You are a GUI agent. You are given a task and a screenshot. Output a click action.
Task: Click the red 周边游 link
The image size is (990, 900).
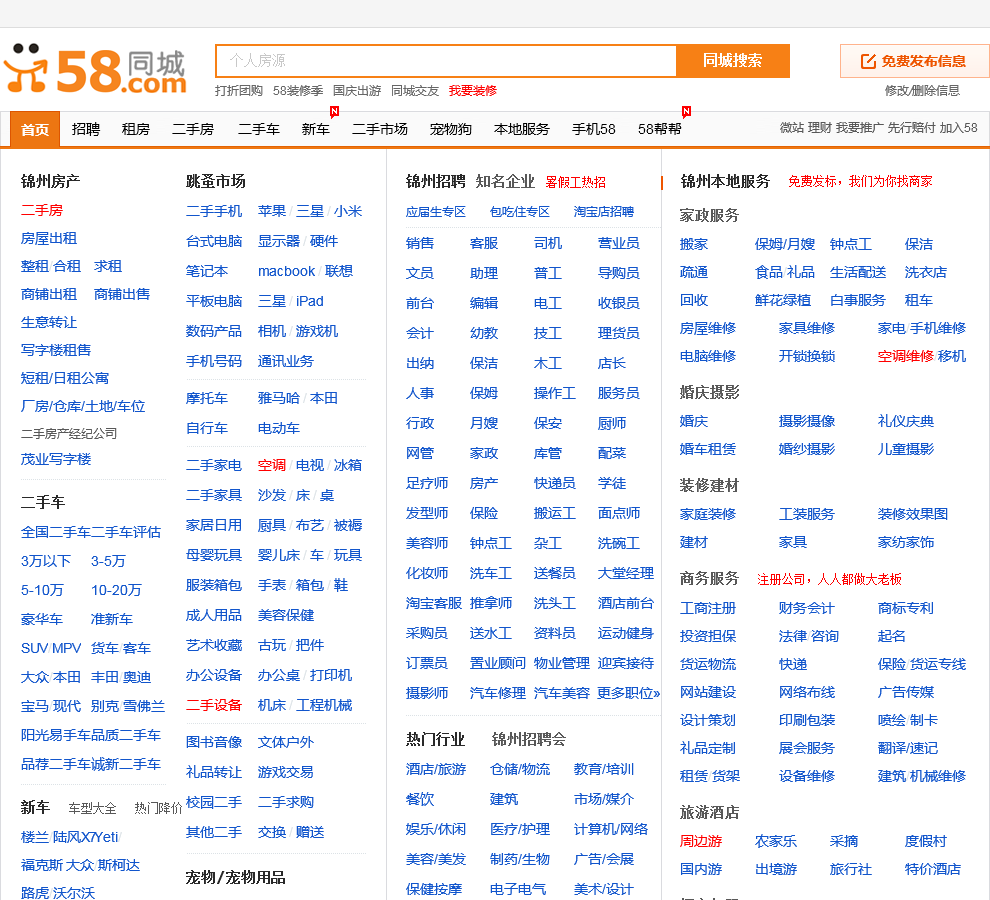[701, 842]
